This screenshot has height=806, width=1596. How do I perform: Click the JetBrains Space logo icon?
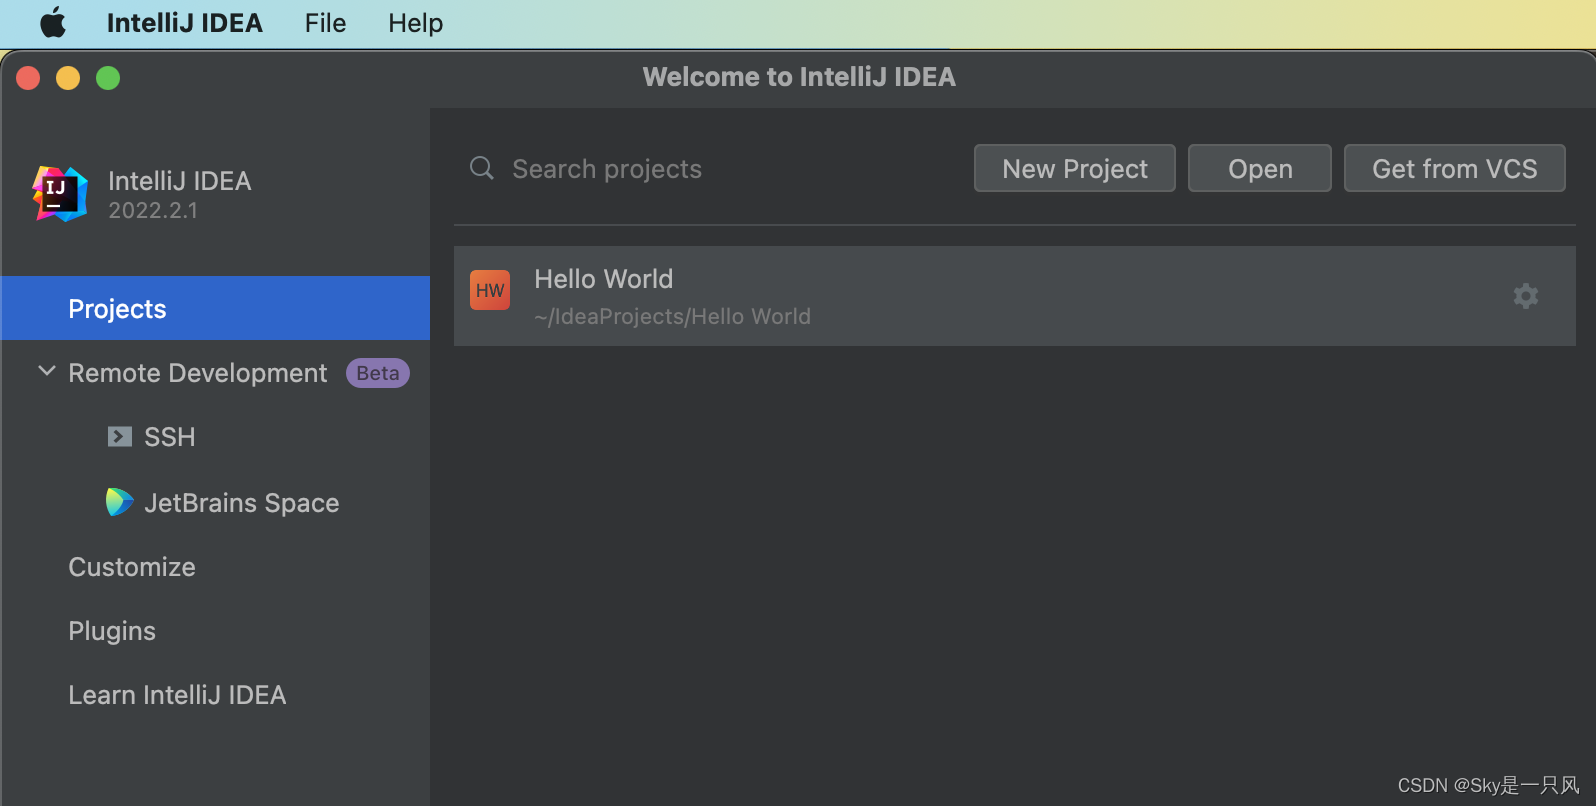[x=119, y=502]
